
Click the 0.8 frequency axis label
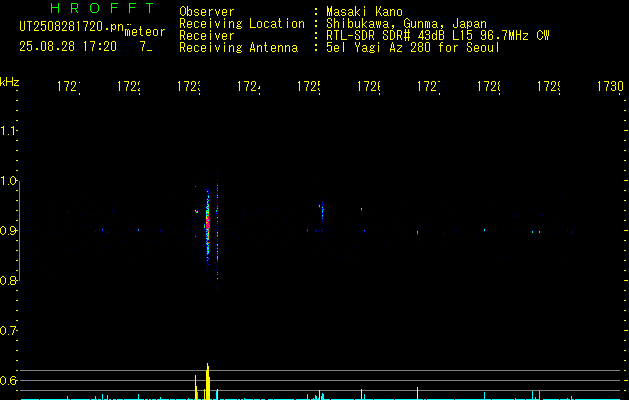(x=8, y=280)
